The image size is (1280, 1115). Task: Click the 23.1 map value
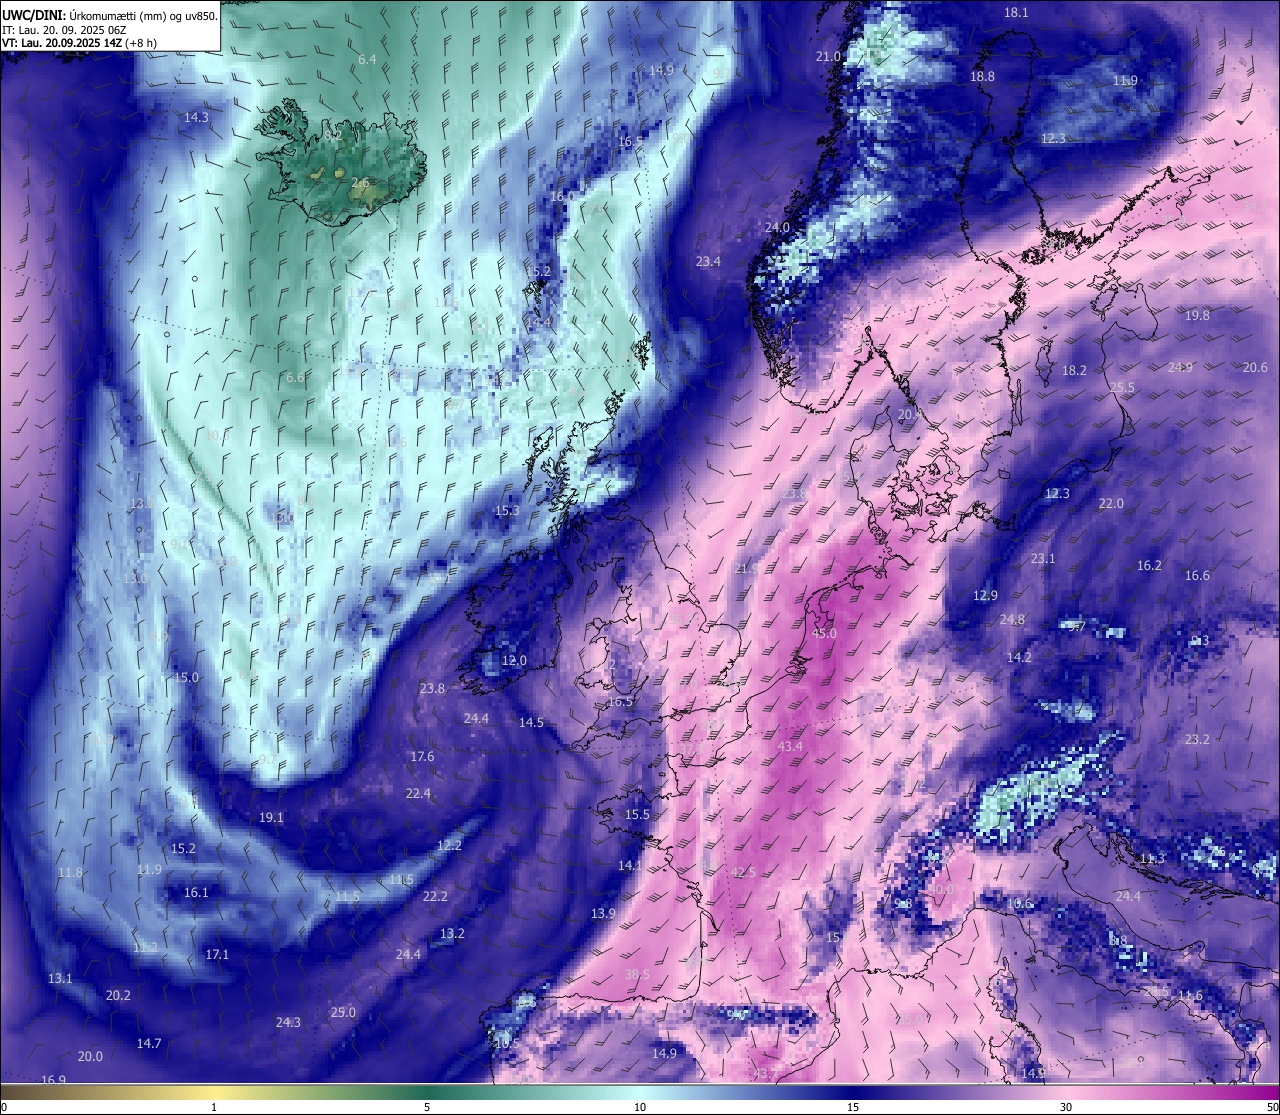(x=1043, y=558)
